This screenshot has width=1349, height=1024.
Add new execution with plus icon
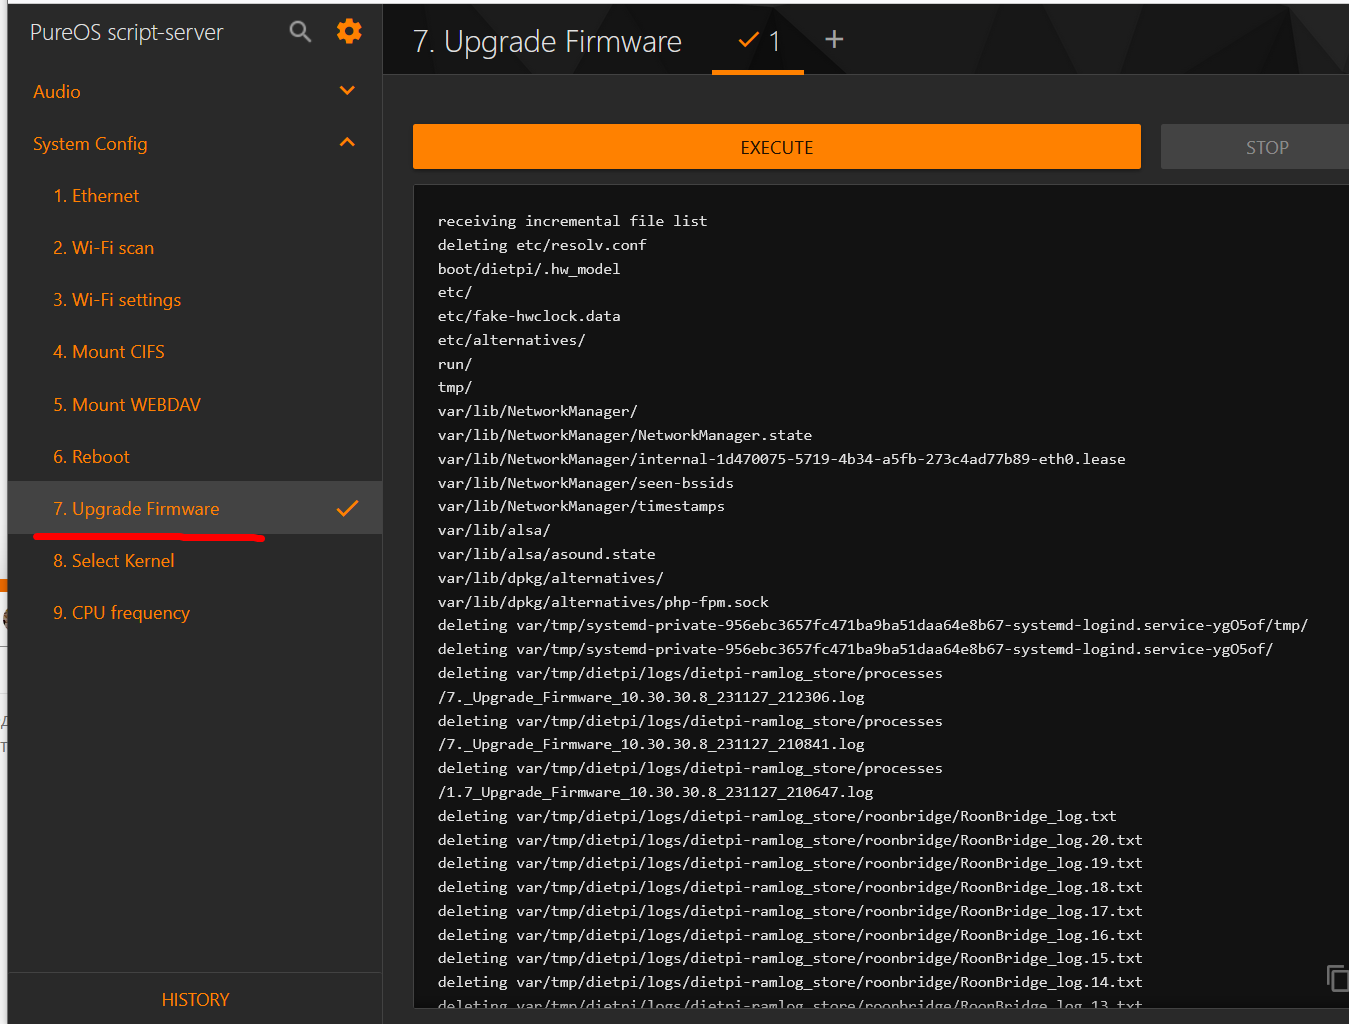(834, 40)
